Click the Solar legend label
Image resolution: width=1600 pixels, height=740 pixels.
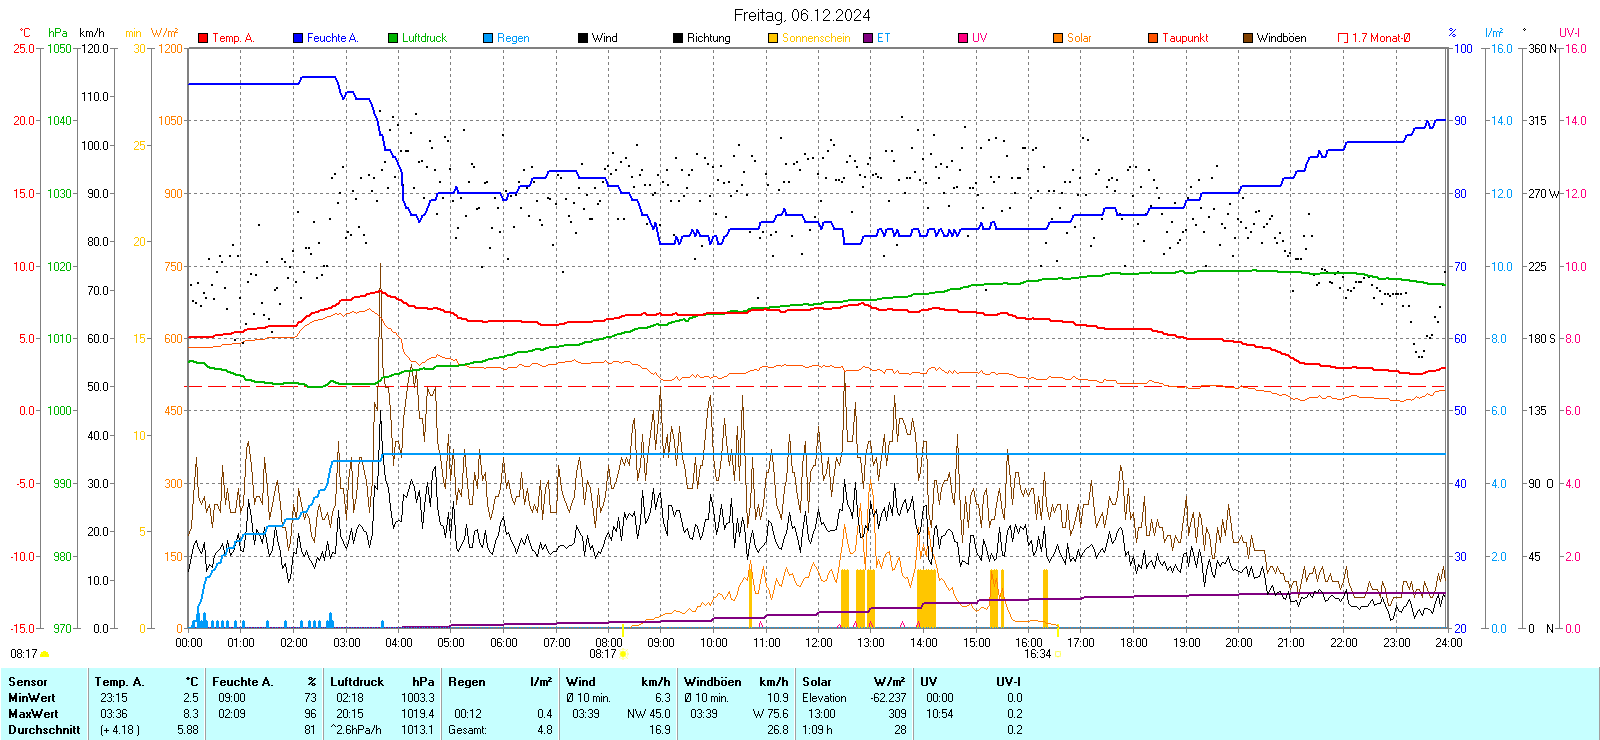click(1079, 38)
